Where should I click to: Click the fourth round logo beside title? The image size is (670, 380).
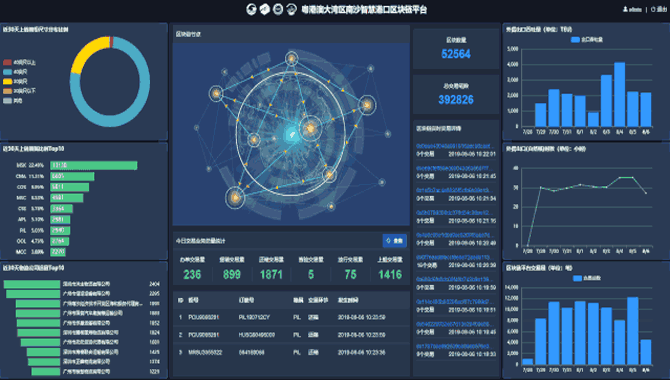point(291,9)
